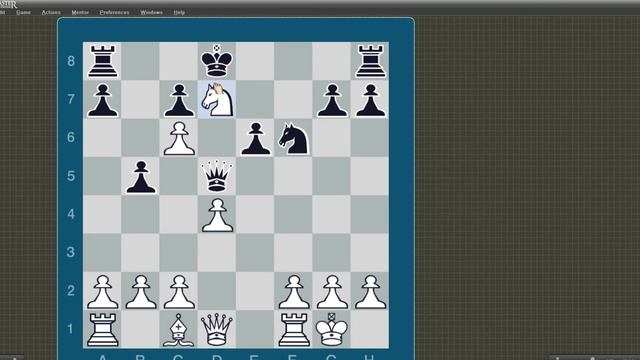Open the Preferences menu
Viewport: 640px width, 360px height.
[114, 12]
